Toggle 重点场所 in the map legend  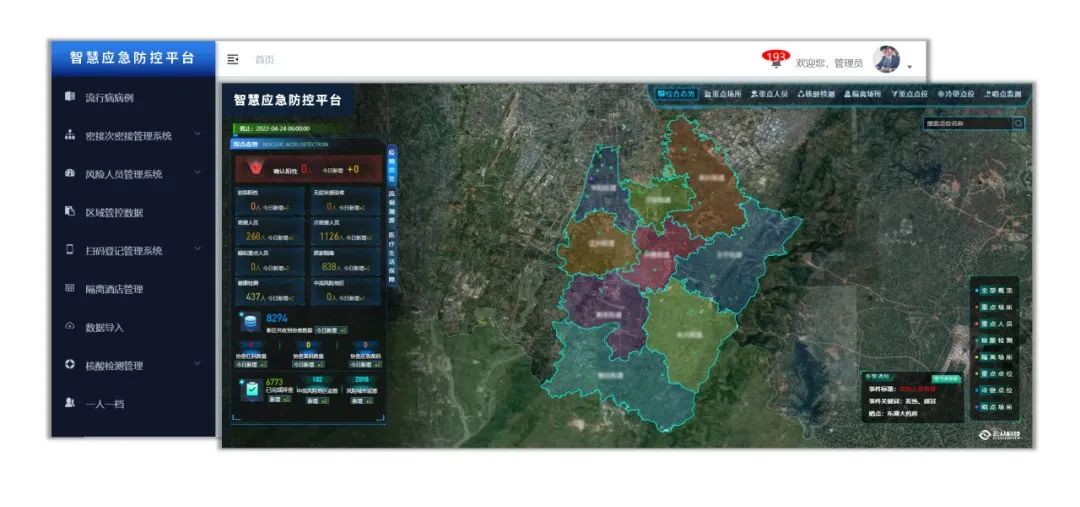[x=995, y=307]
